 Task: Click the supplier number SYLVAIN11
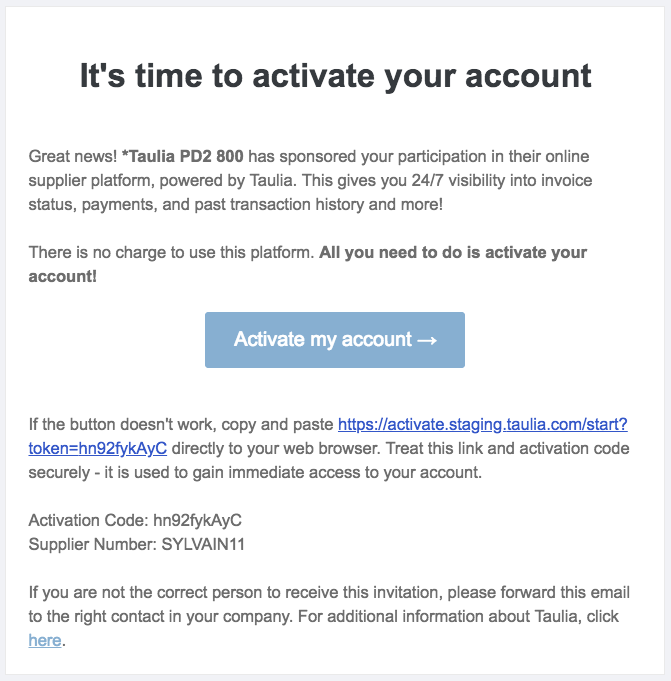tap(203, 544)
